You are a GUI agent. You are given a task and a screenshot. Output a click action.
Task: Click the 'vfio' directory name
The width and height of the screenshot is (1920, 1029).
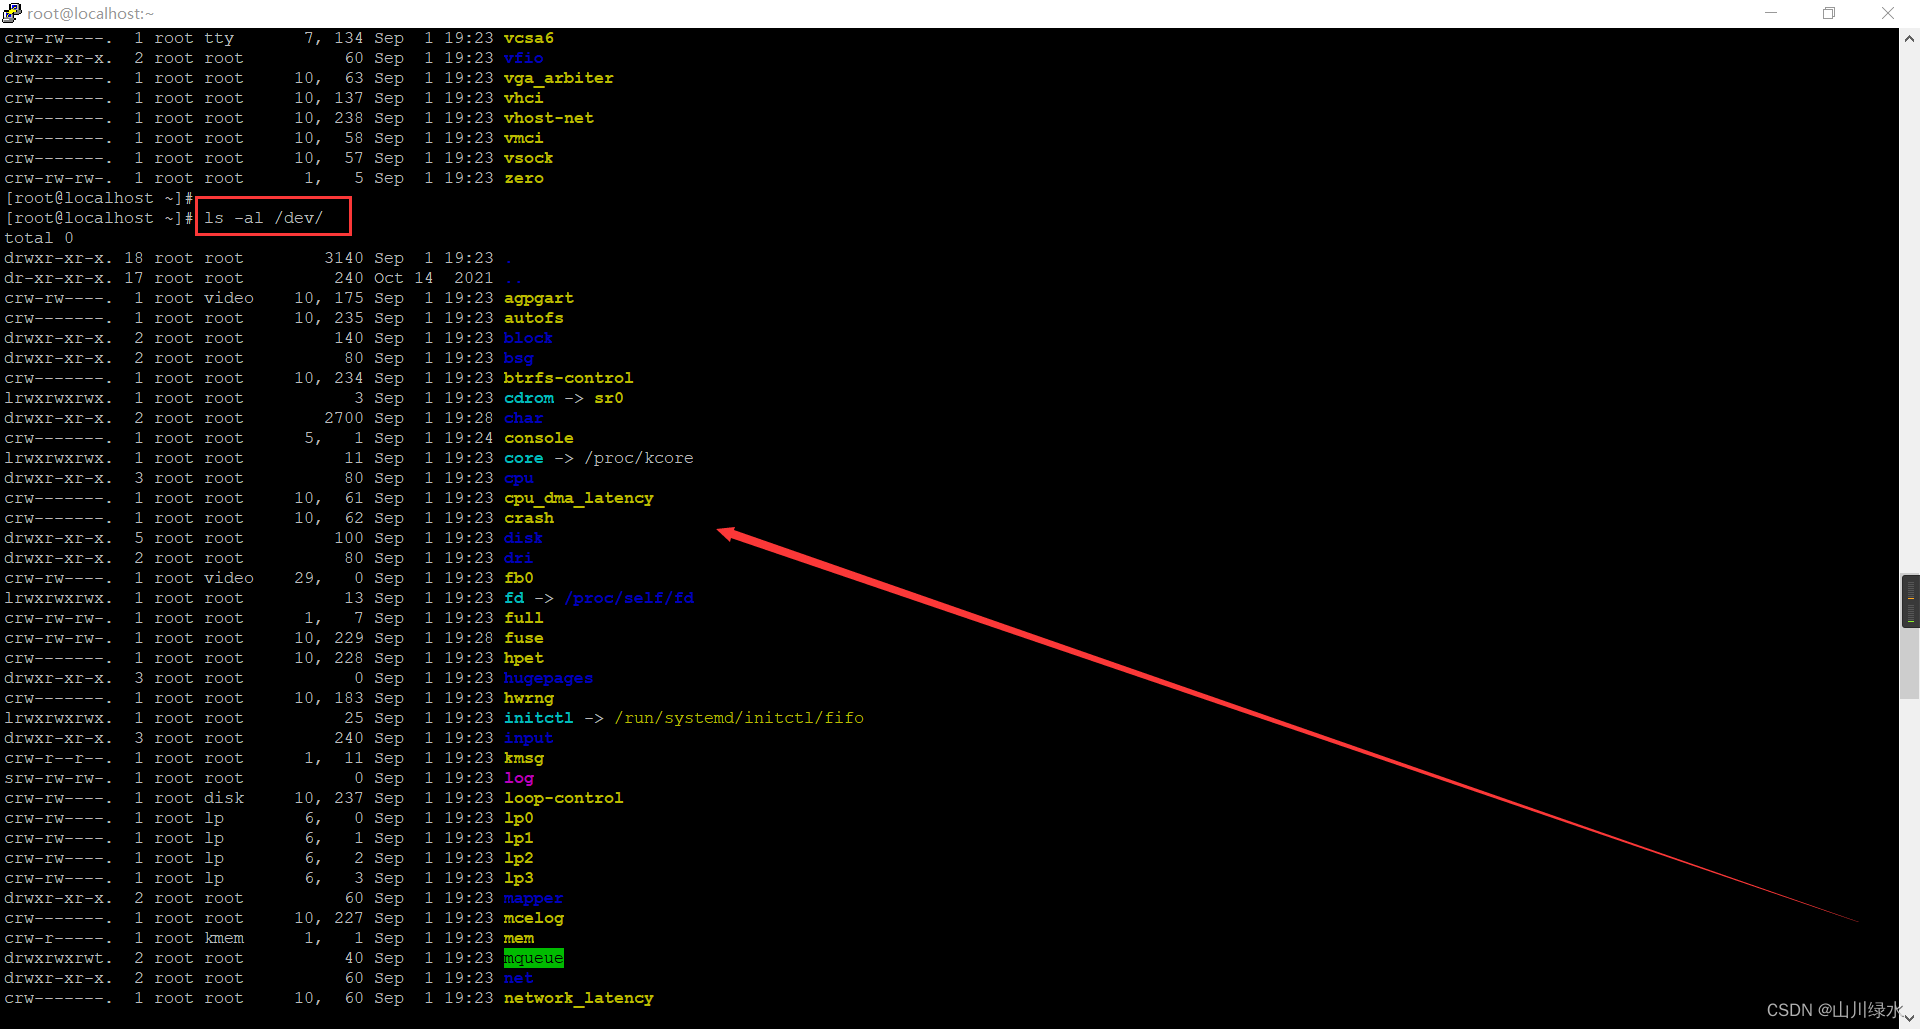(524, 58)
